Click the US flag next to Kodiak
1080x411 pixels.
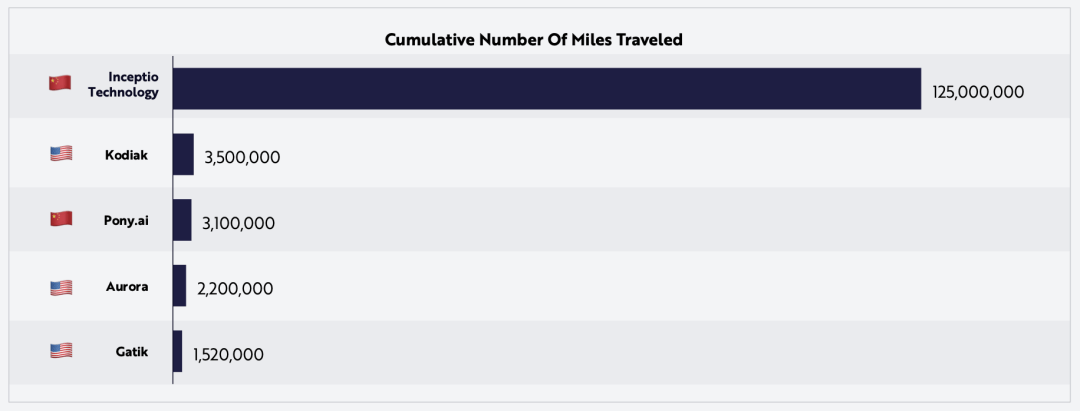pyautogui.click(x=61, y=154)
